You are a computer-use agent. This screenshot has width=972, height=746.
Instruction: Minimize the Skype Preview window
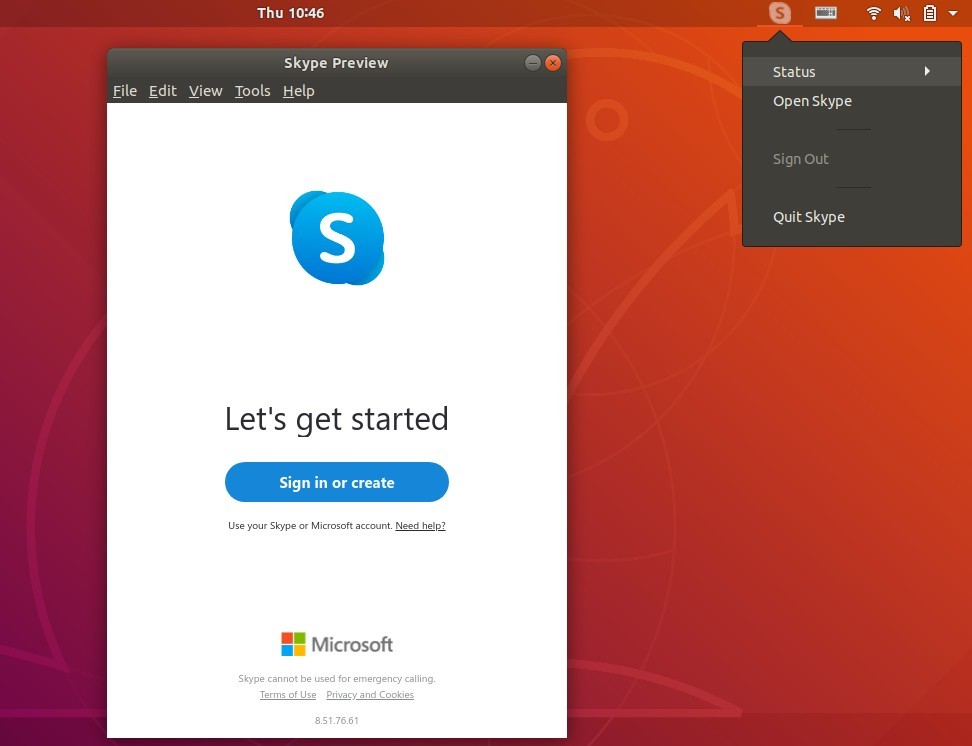click(532, 63)
